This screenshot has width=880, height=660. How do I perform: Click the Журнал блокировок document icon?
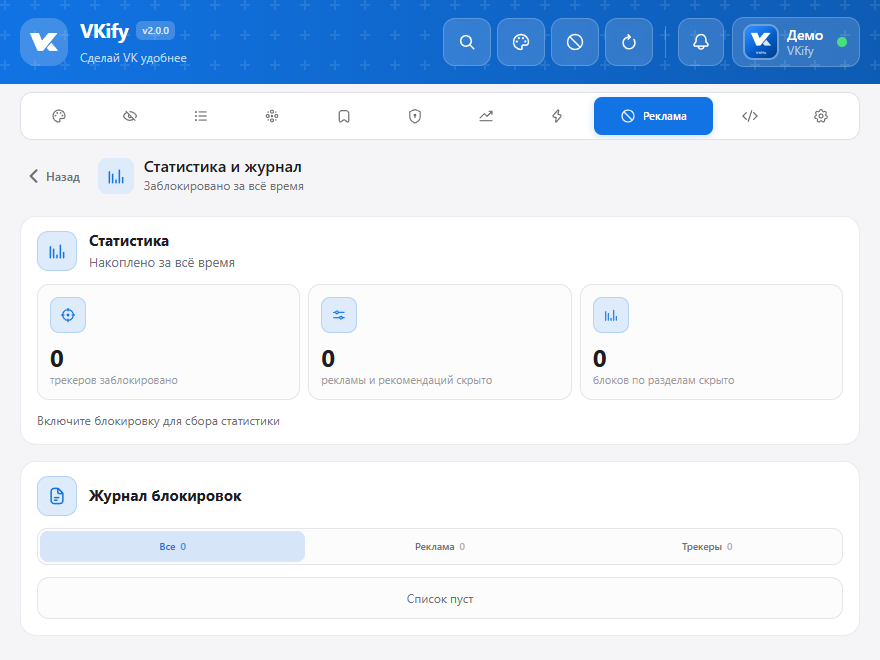click(x=57, y=496)
